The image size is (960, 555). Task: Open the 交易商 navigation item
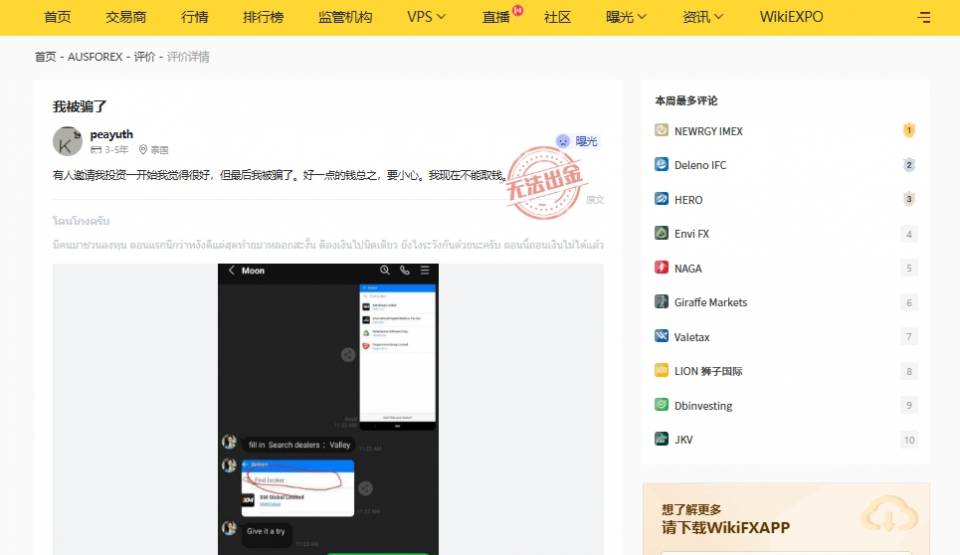pyautogui.click(x=126, y=17)
